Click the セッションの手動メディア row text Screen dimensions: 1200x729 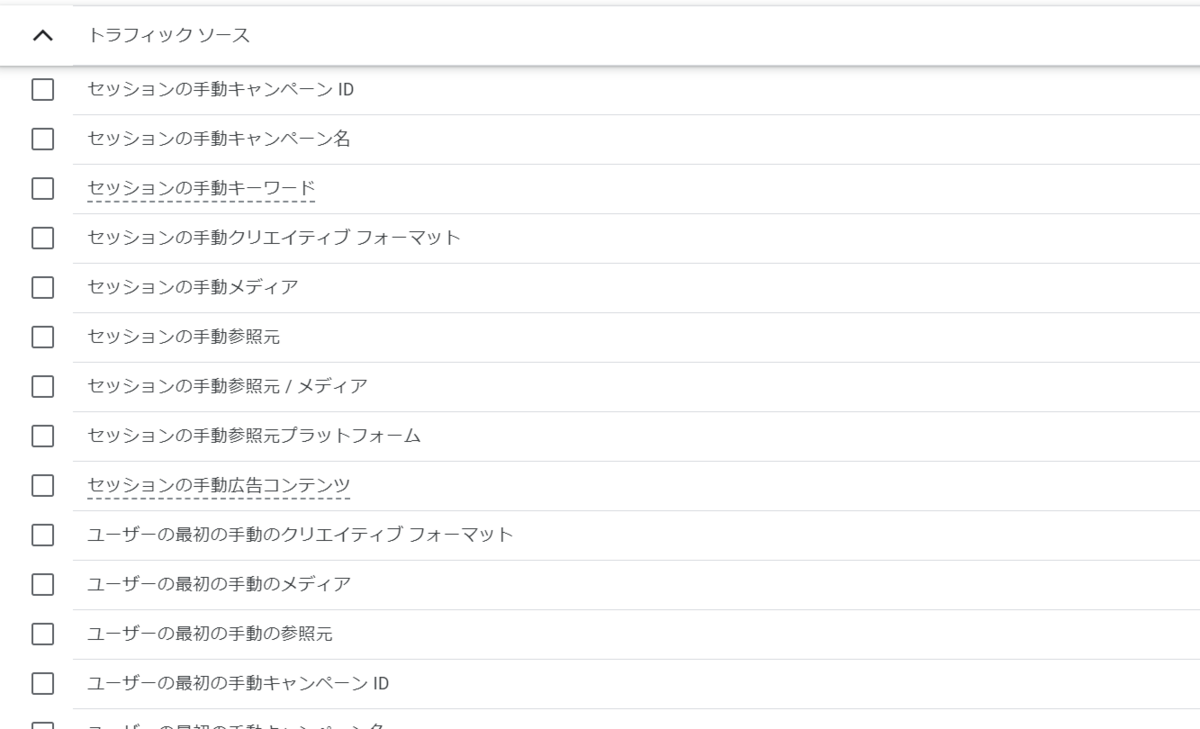click(193, 288)
